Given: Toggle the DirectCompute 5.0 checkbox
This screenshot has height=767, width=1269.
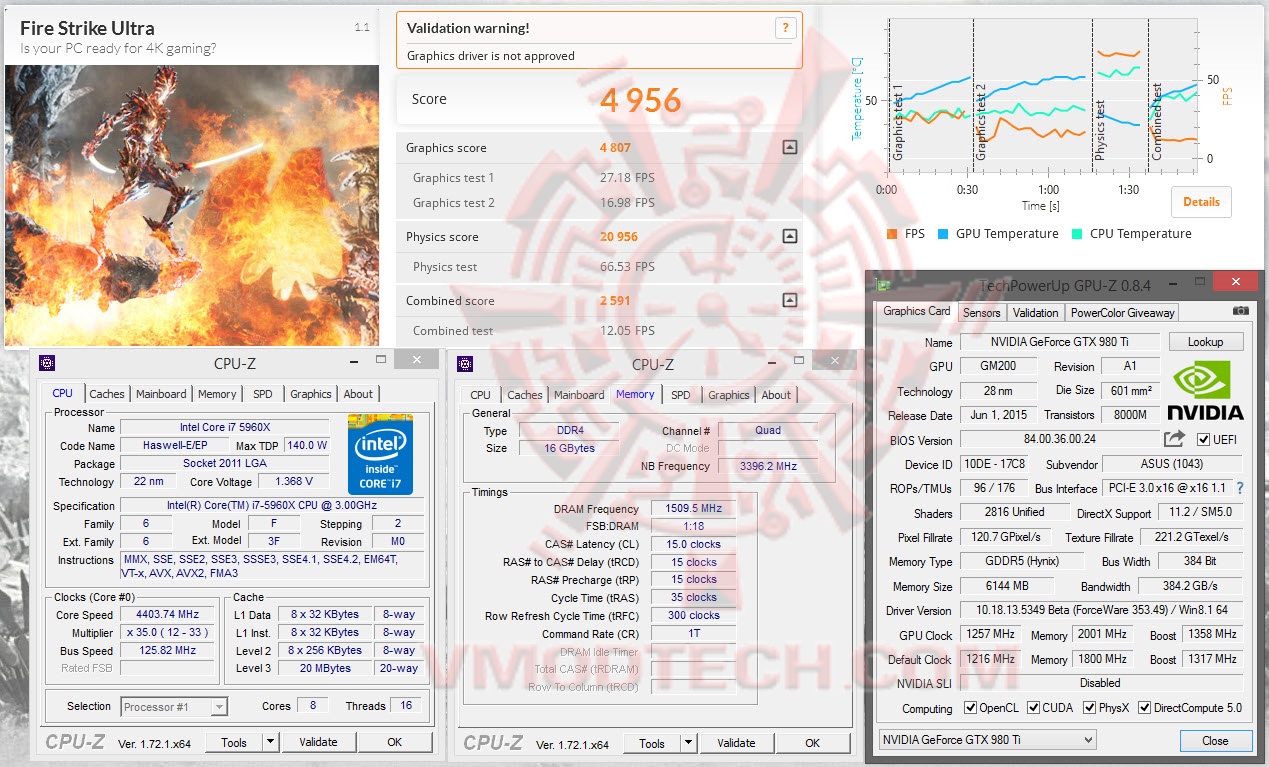Looking at the screenshot, I should [1144, 708].
